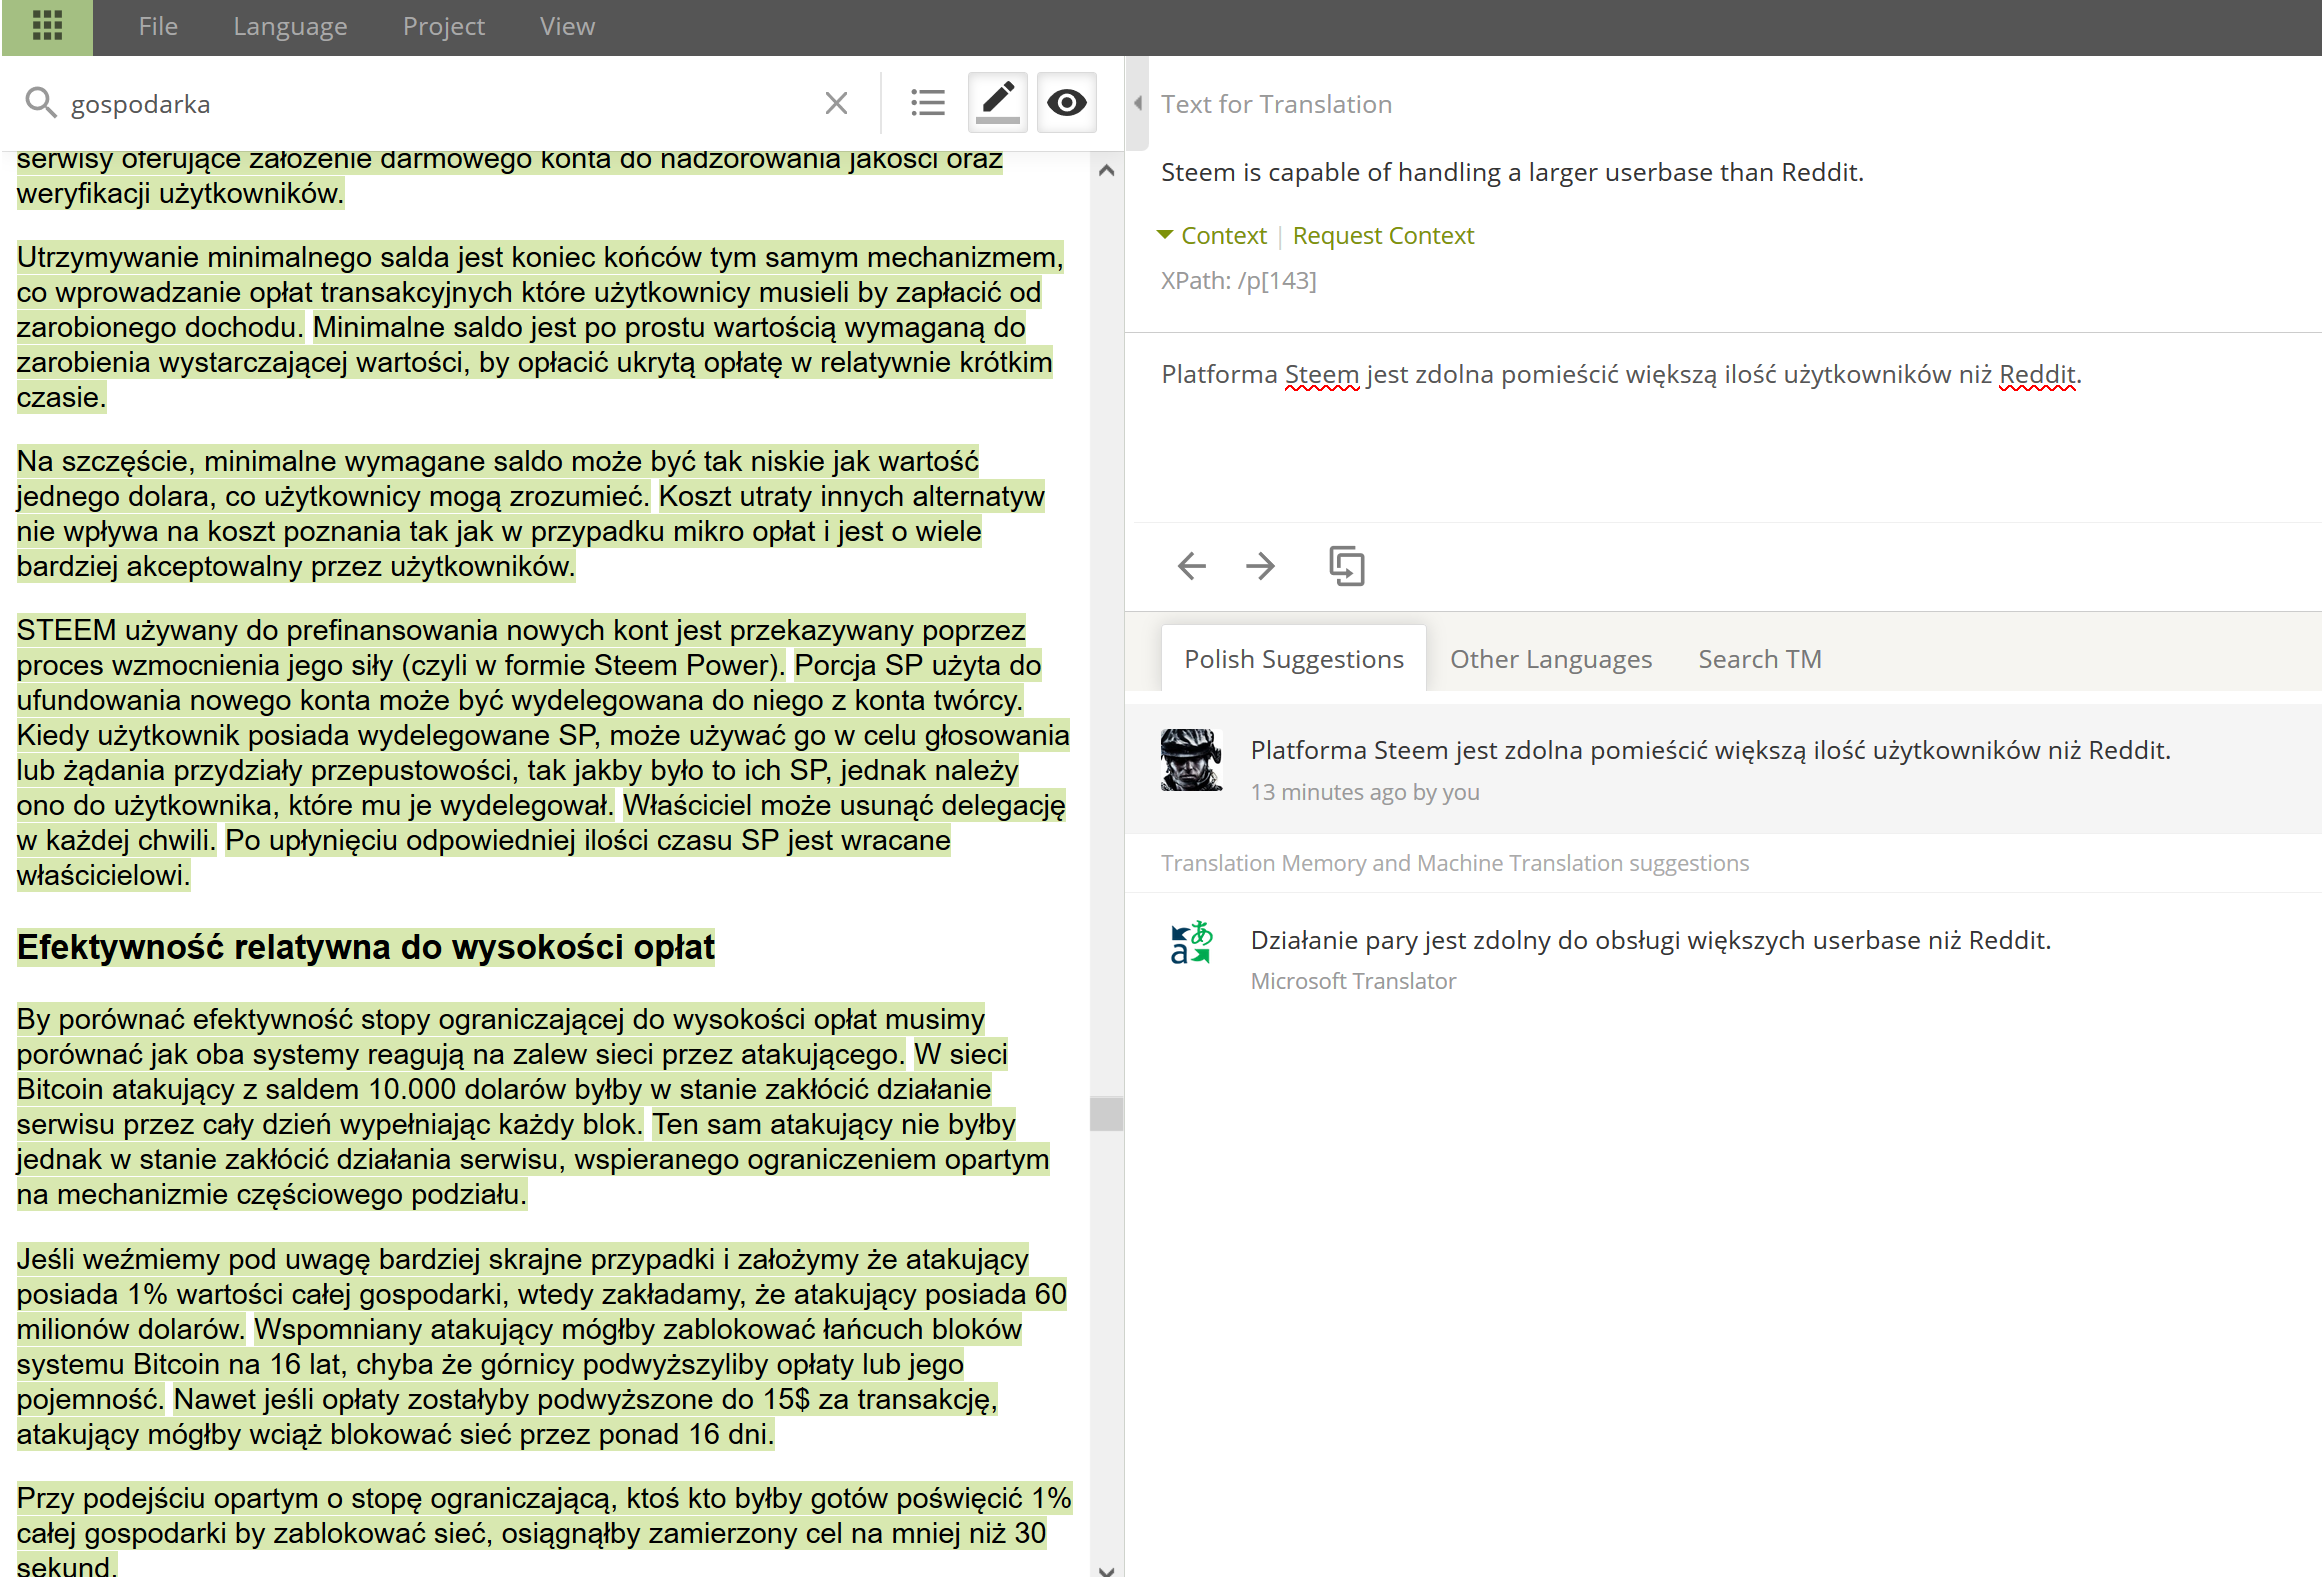Viewport: 2322px width, 1577px height.
Task: Click sentence 'Przy podejściu opartym o stopę'
Action: [543, 1532]
